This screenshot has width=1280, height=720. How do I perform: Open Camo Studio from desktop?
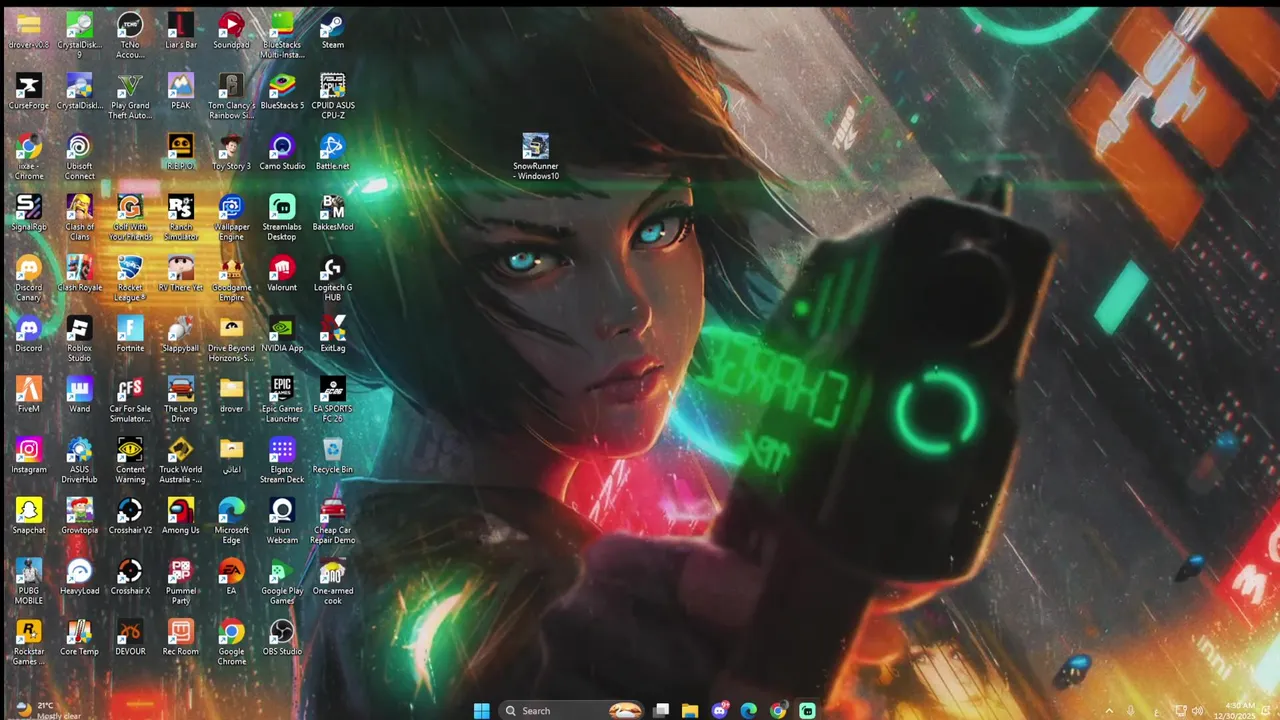pyautogui.click(x=282, y=153)
